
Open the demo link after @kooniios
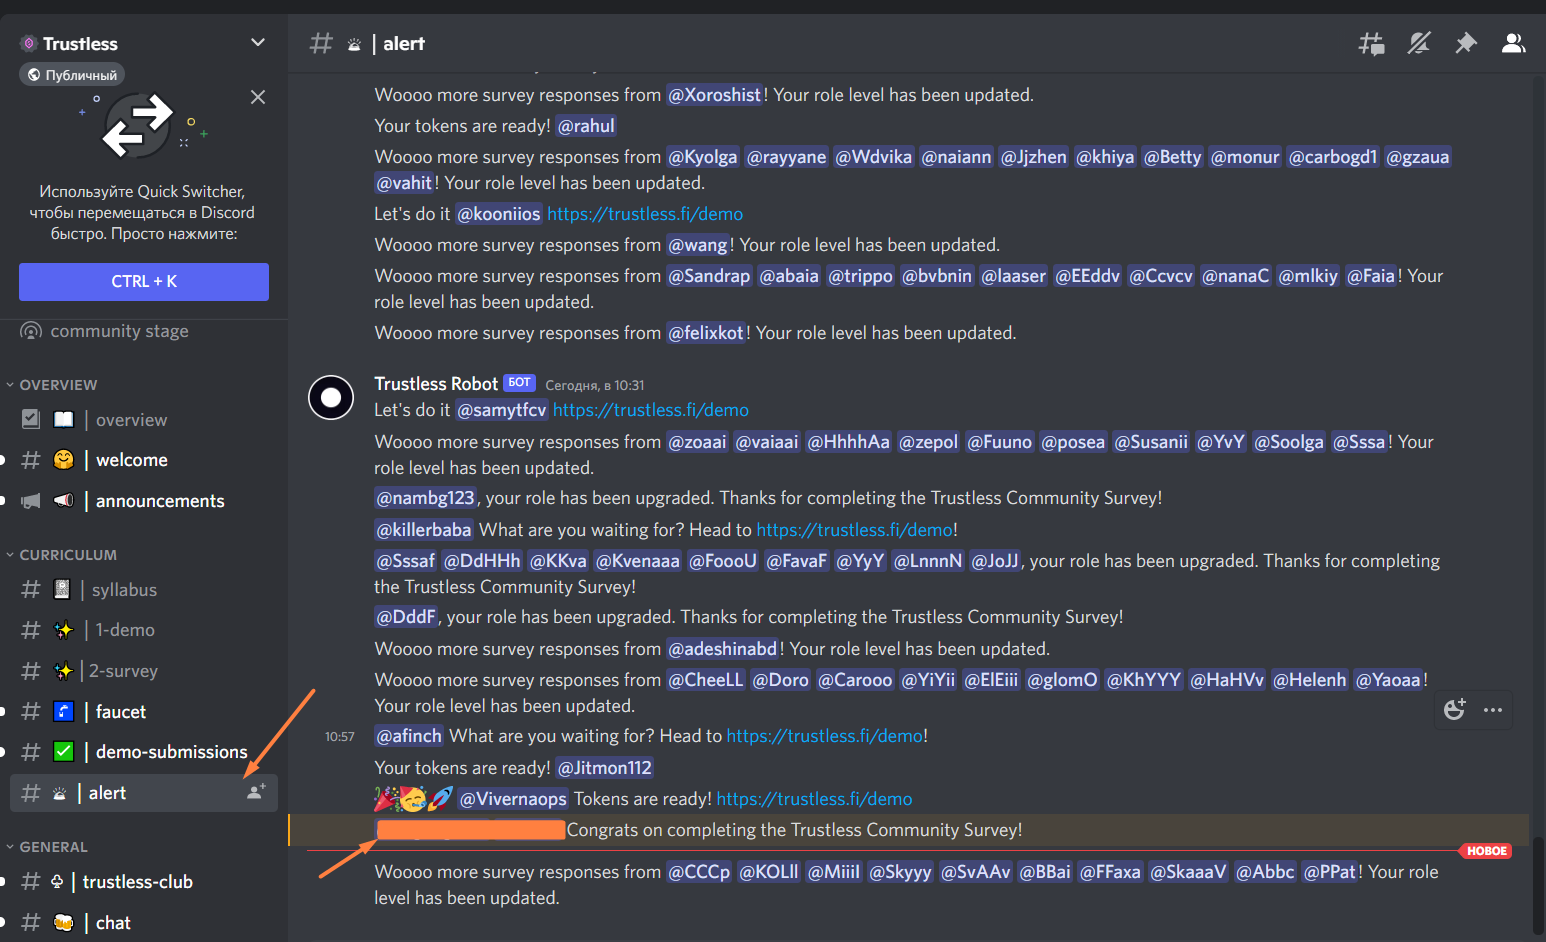(x=645, y=214)
